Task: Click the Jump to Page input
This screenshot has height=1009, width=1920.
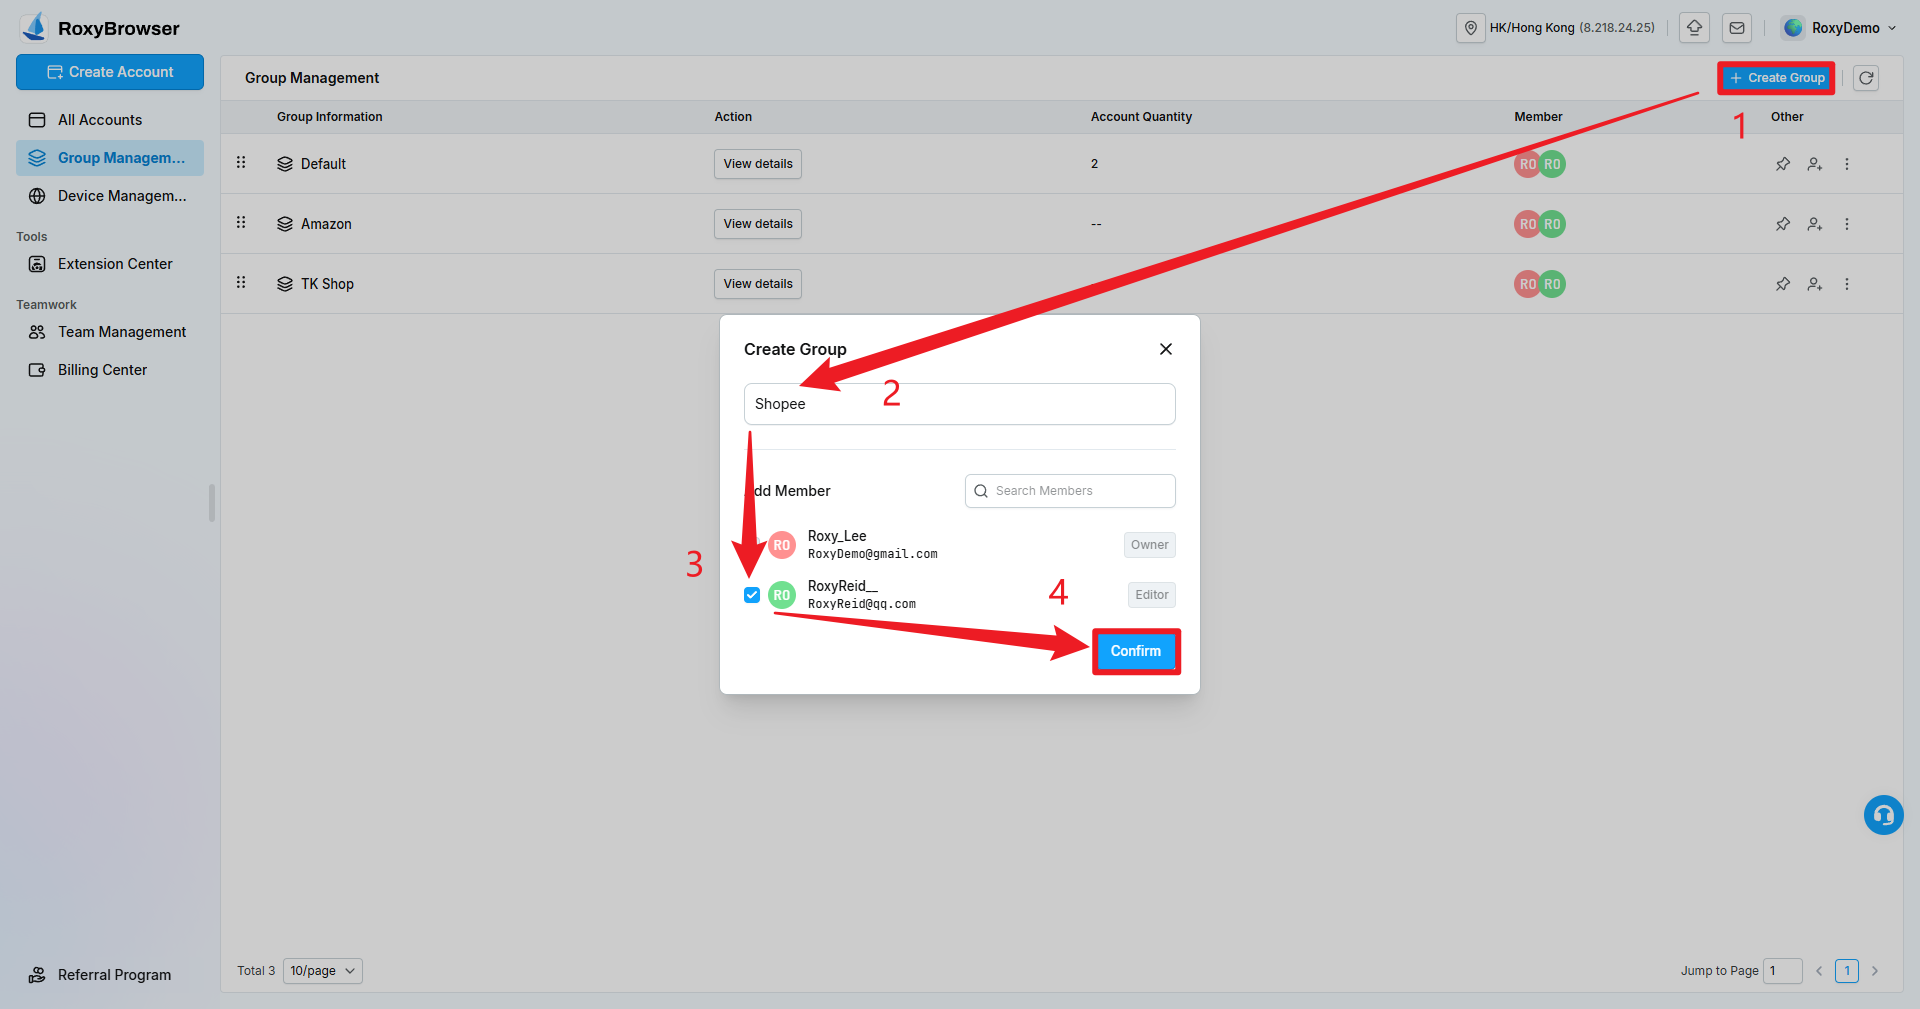Action: point(1783,971)
